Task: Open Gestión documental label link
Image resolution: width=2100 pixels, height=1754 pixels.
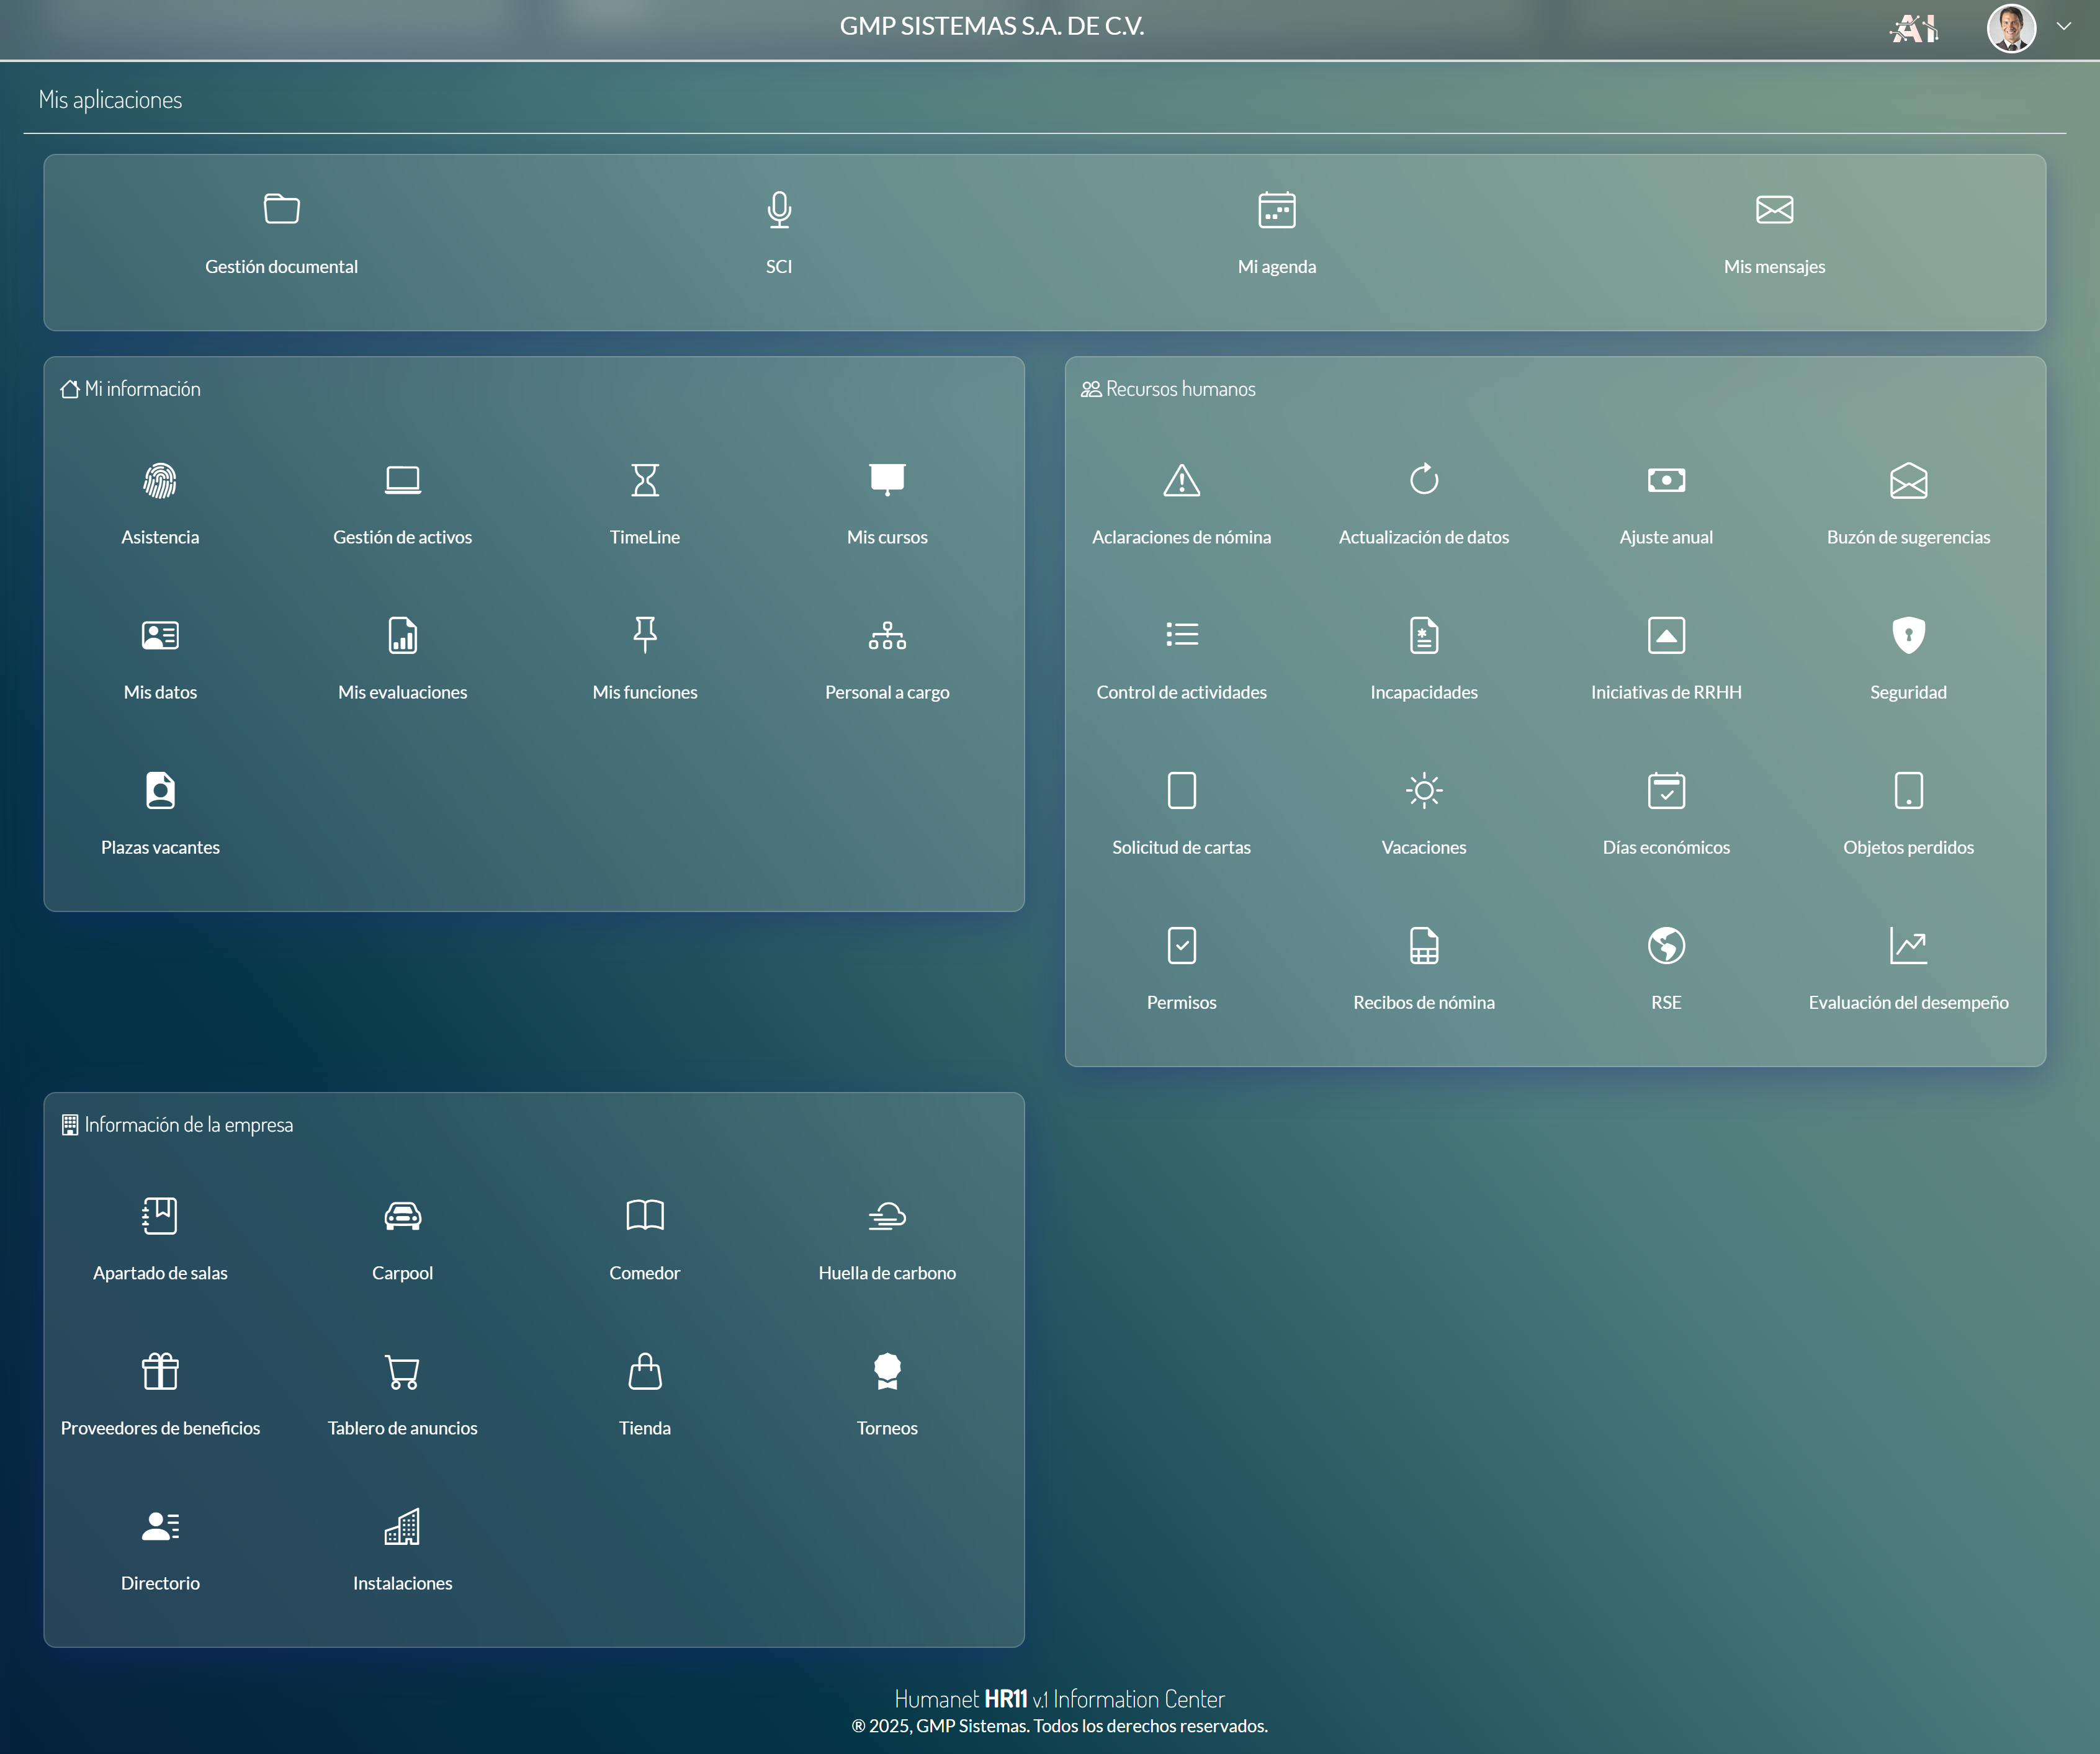Action: tap(281, 267)
